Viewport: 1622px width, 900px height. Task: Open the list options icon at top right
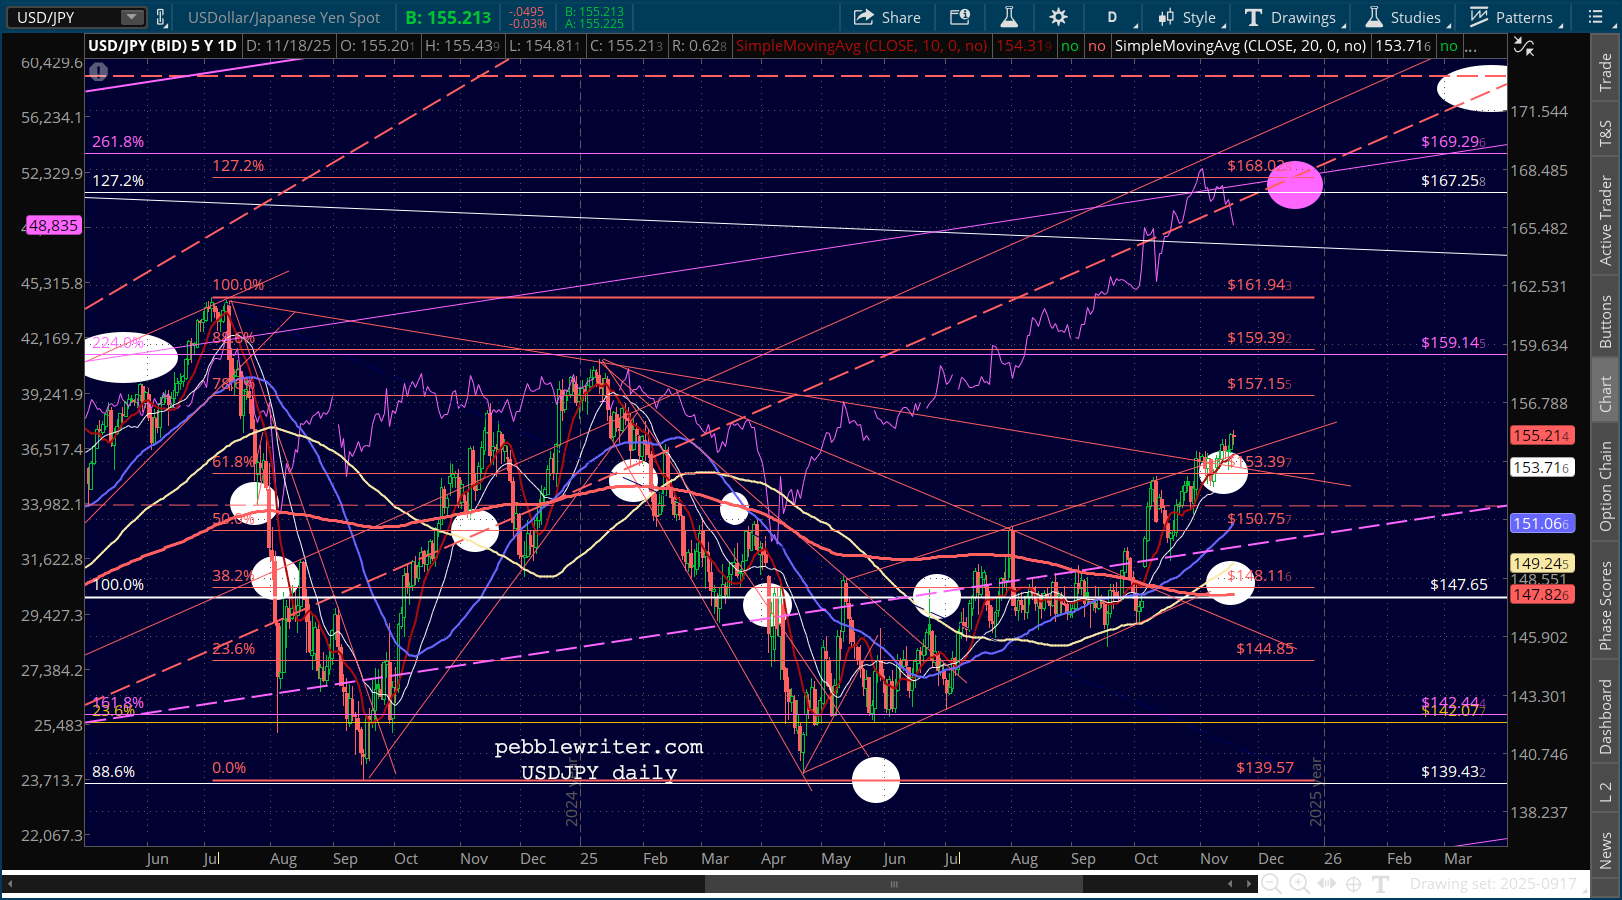coord(1594,17)
